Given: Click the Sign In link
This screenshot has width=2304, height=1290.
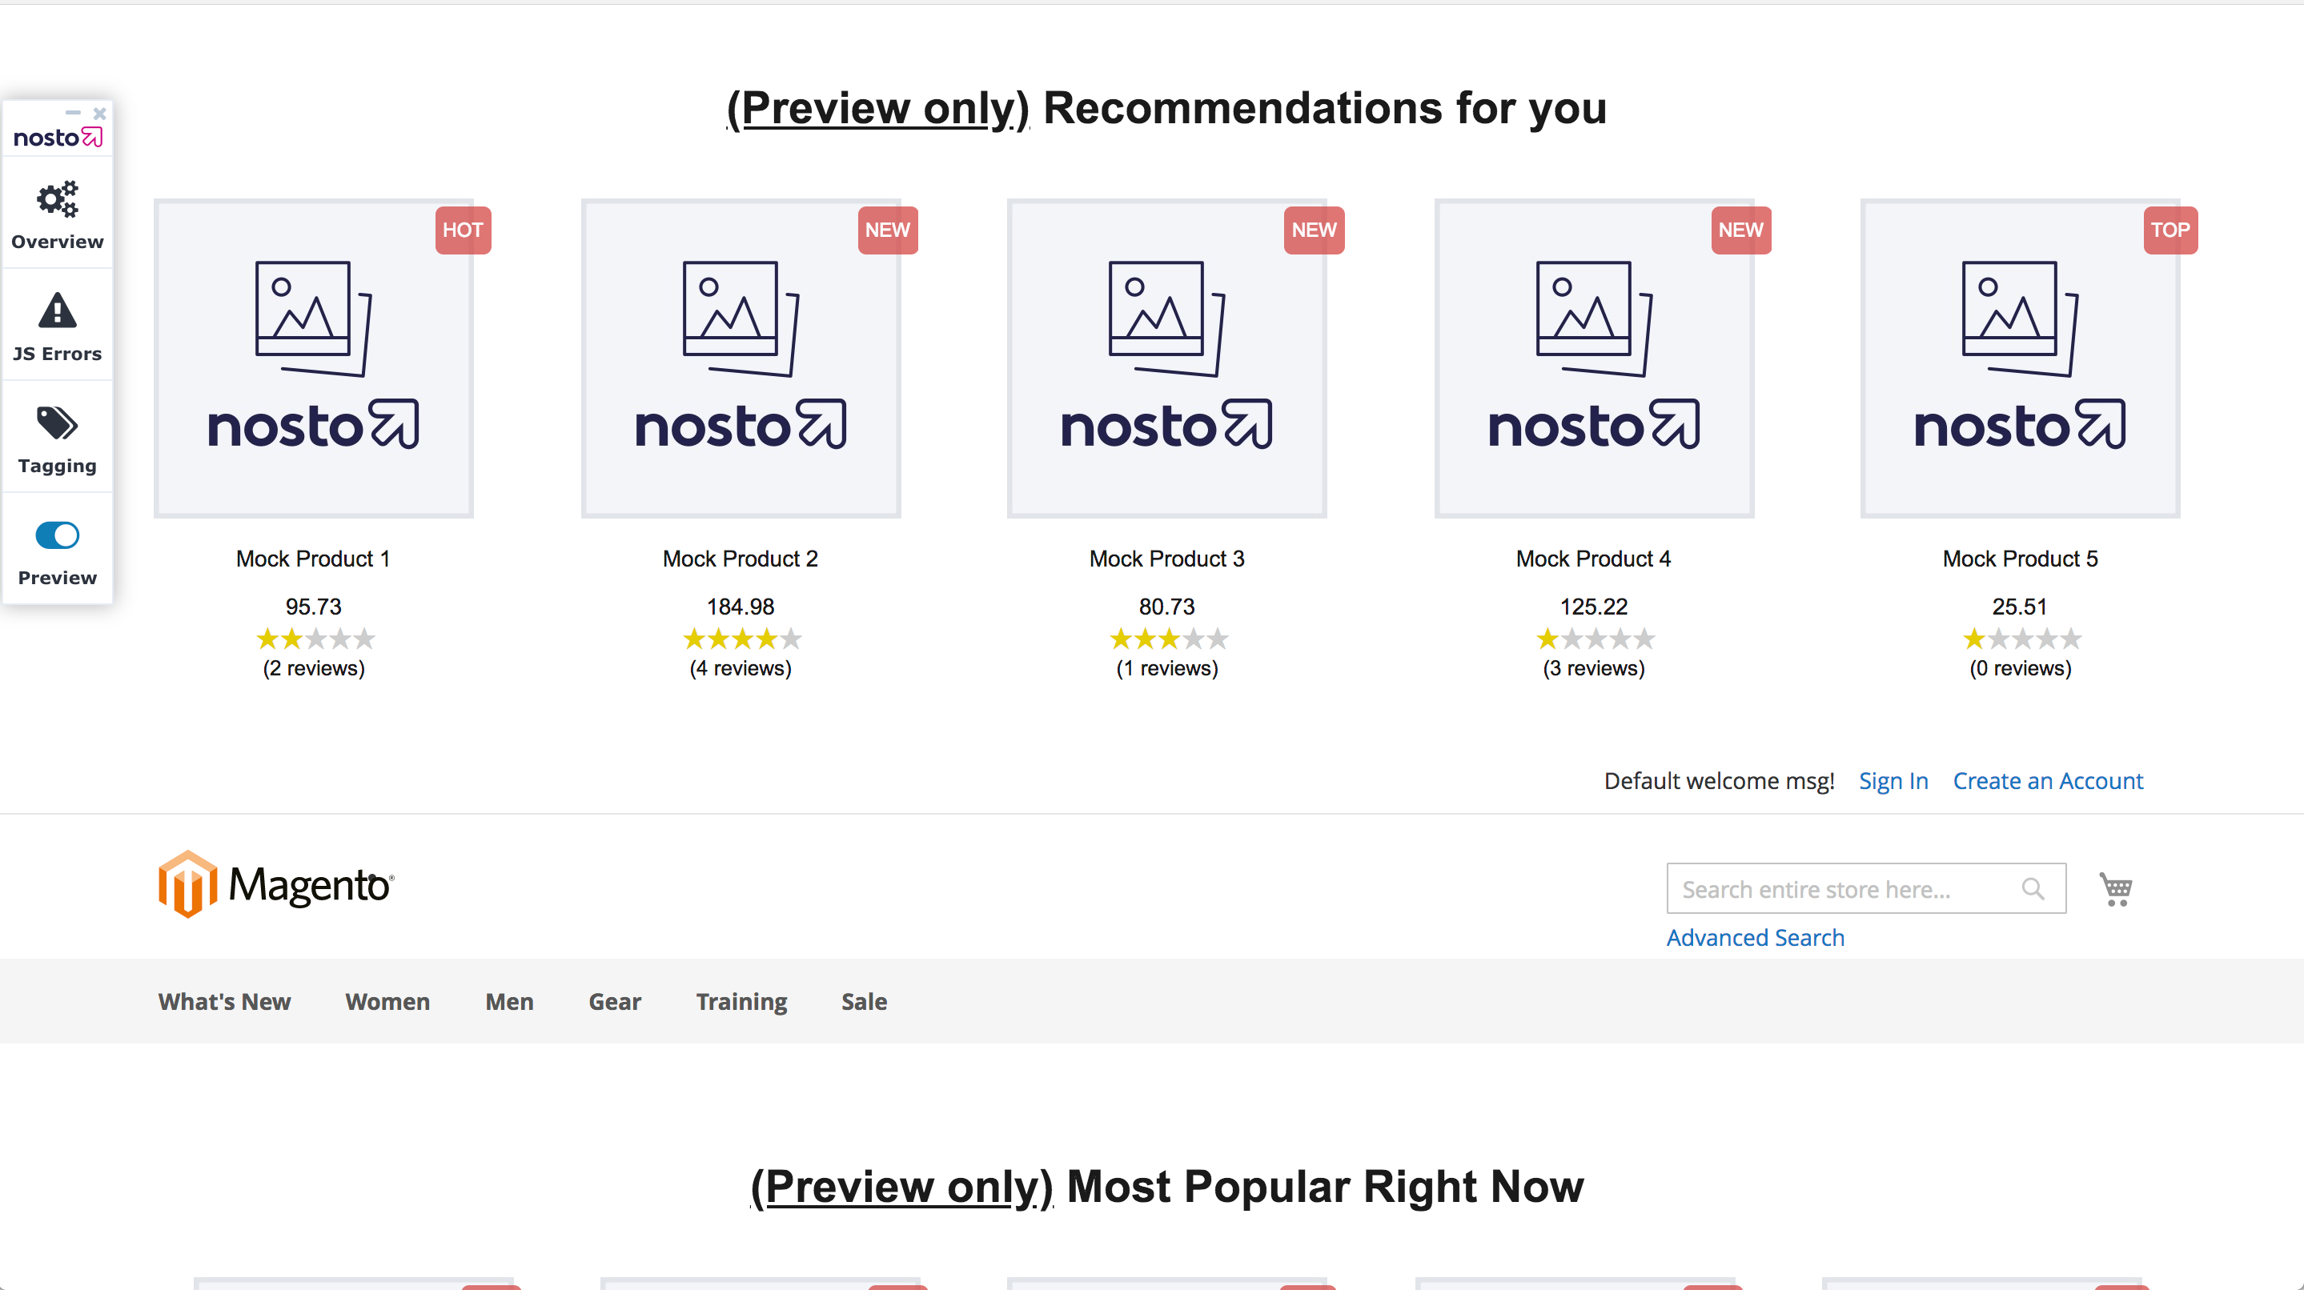Looking at the screenshot, I should (1893, 781).
